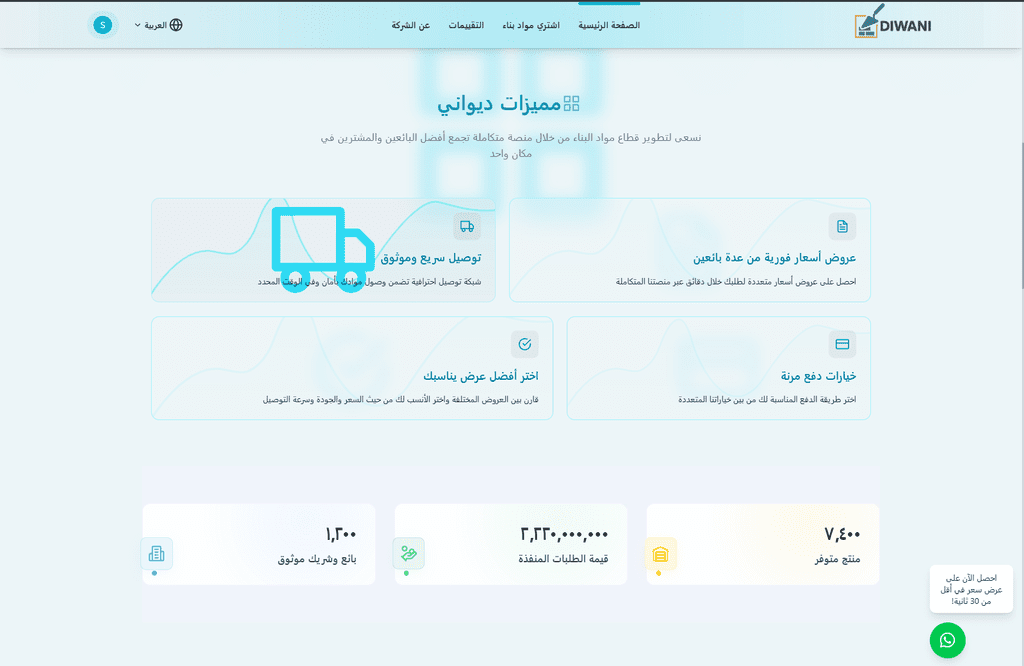Click the 'مميزات ديواني' section heading
The width and height of the screenshot is (1024, 666).
point(500,104)
